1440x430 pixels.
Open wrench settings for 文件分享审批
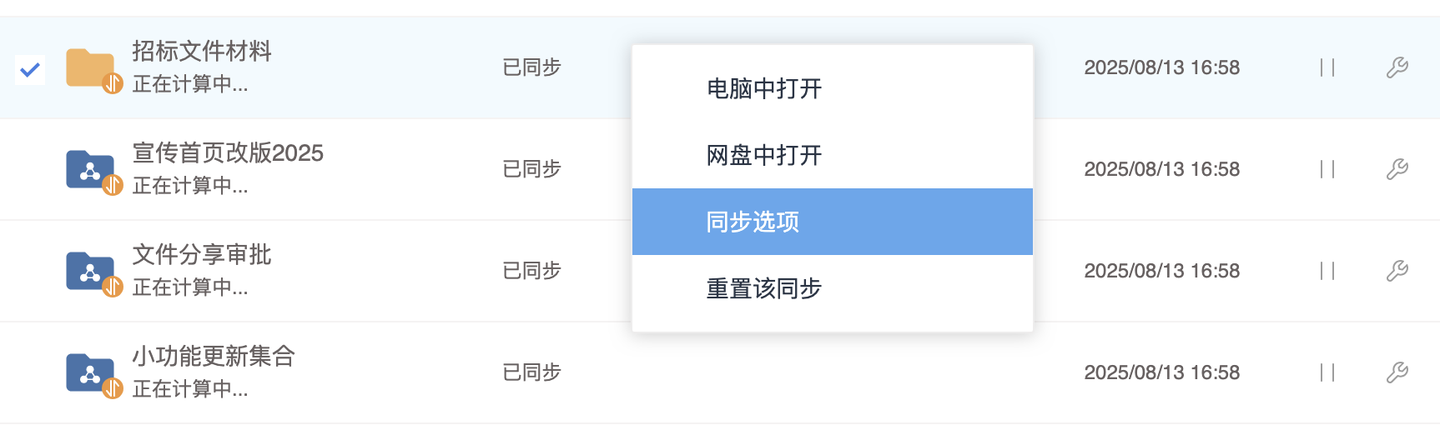[x=1397, y=270]
